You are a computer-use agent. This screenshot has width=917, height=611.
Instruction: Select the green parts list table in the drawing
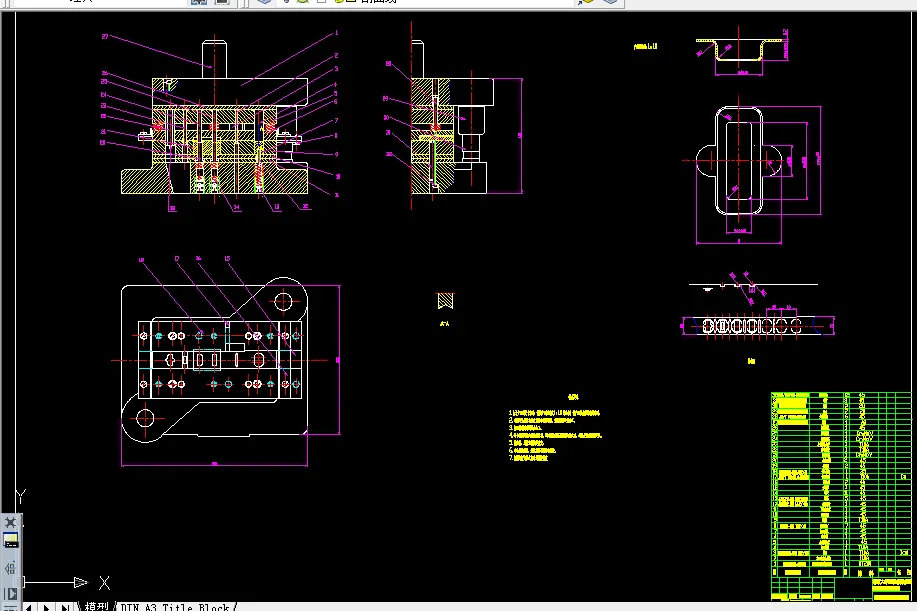[841, 496]
